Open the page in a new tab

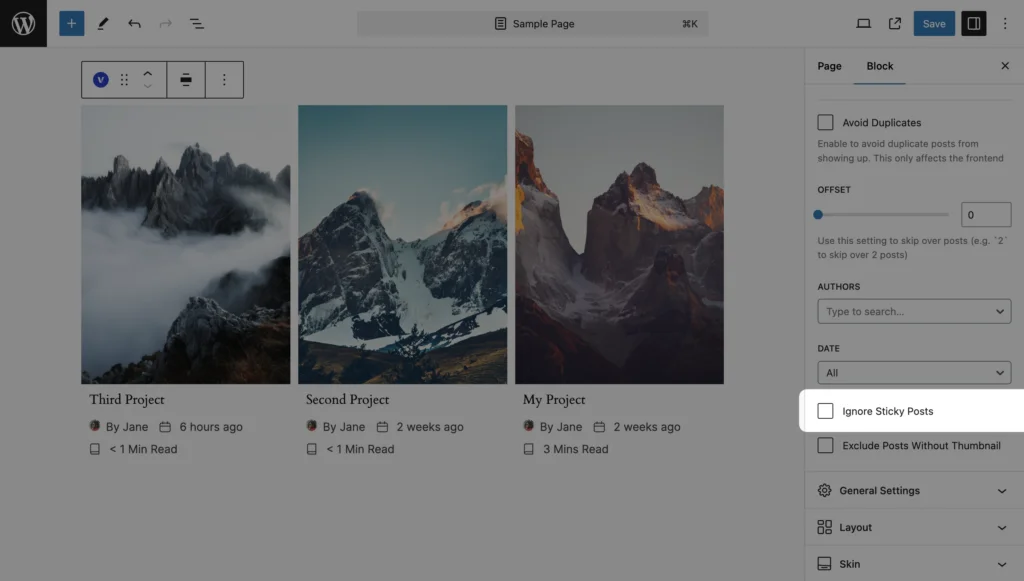click(895, 24)
